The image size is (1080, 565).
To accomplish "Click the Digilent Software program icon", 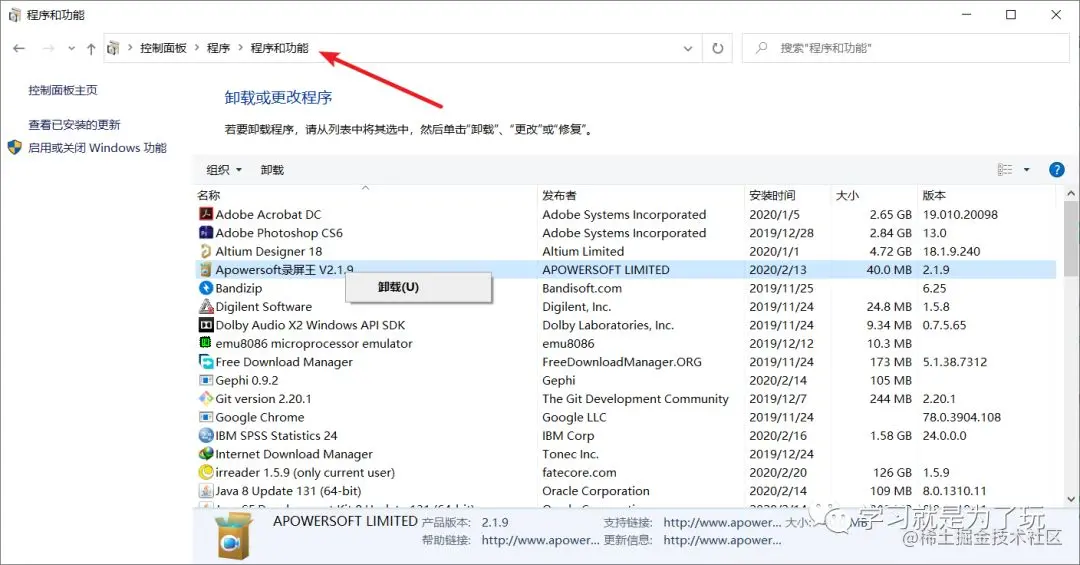I will pos(205,307).
